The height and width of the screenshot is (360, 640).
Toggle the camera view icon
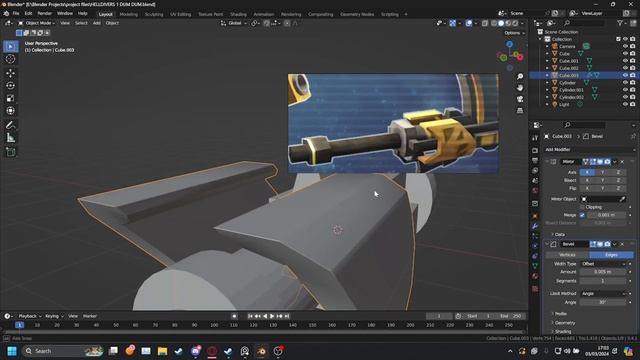520,99
